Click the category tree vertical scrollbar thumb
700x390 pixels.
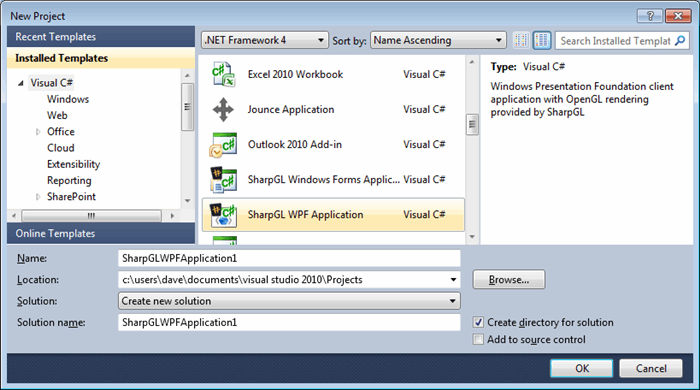tap(188, 107)
